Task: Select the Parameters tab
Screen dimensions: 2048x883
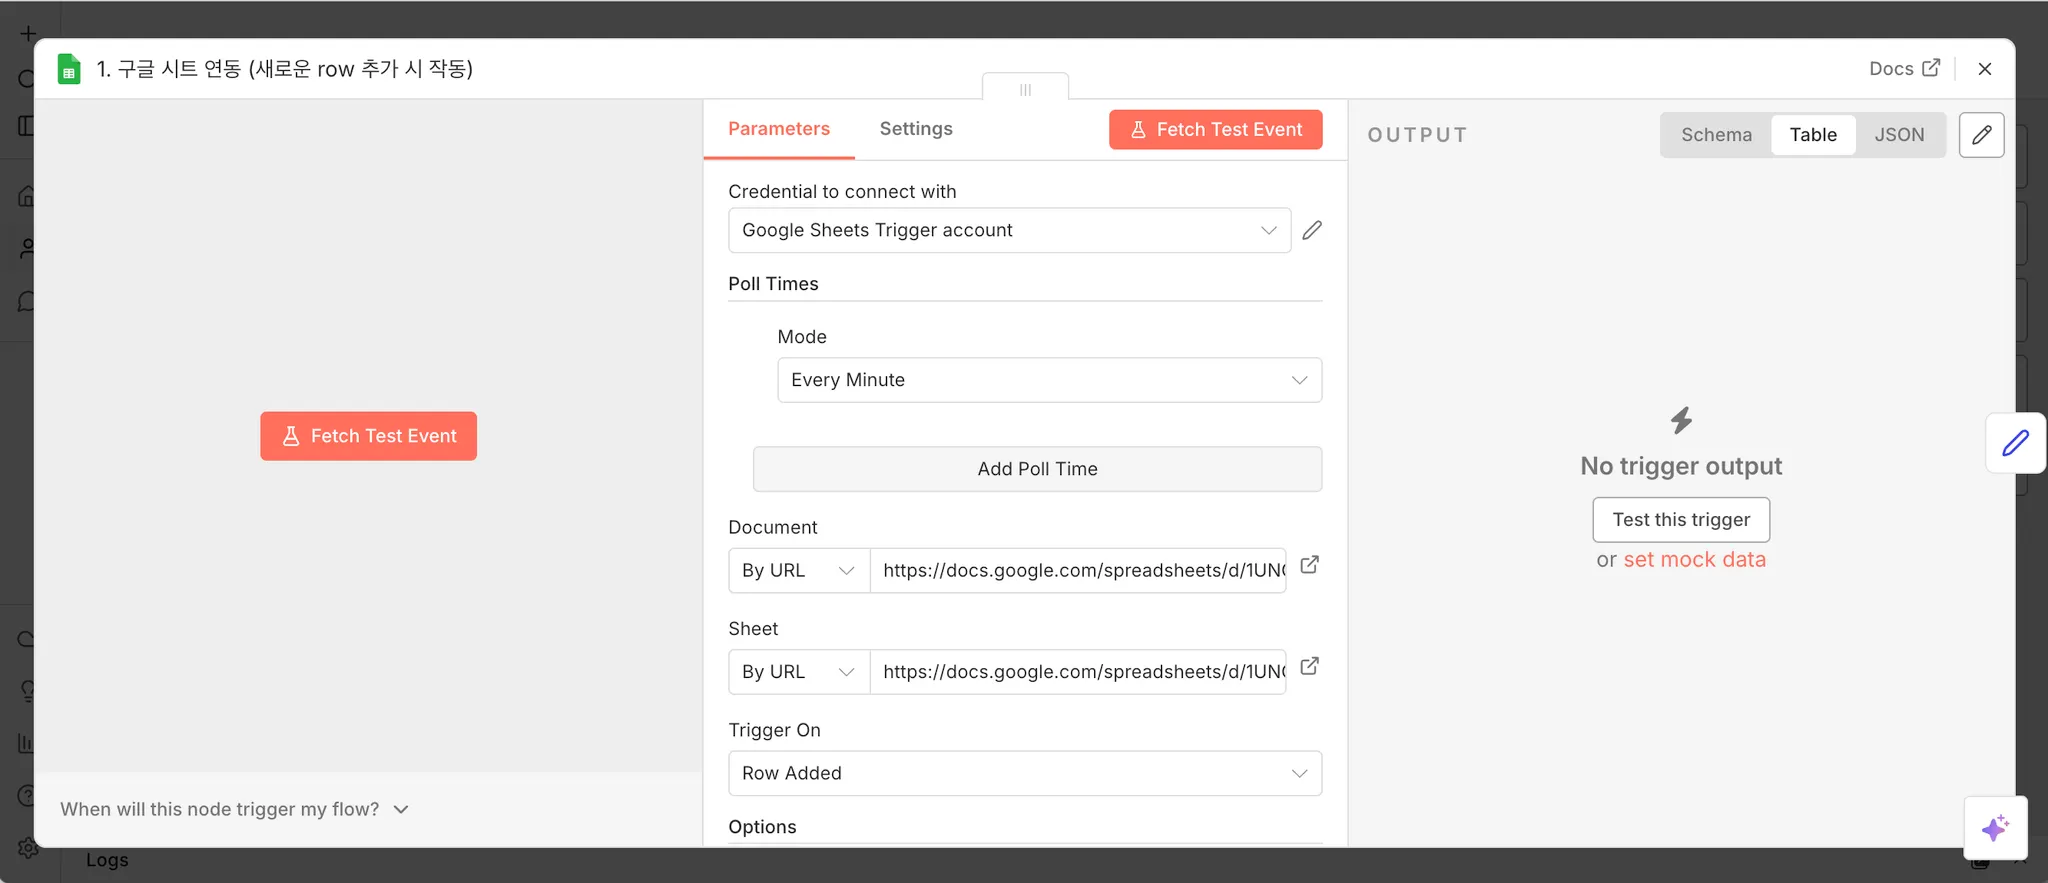Action: (778, 129)
